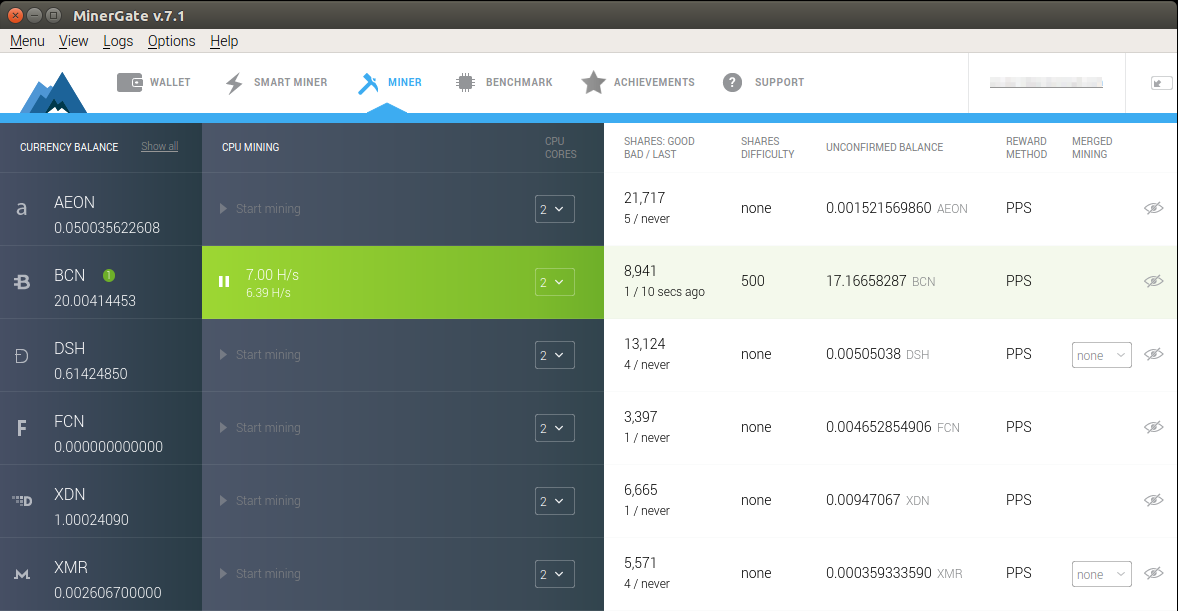Click the Show all currencies link
This screenshot has width=1178, height=611.
click(159, 147)
